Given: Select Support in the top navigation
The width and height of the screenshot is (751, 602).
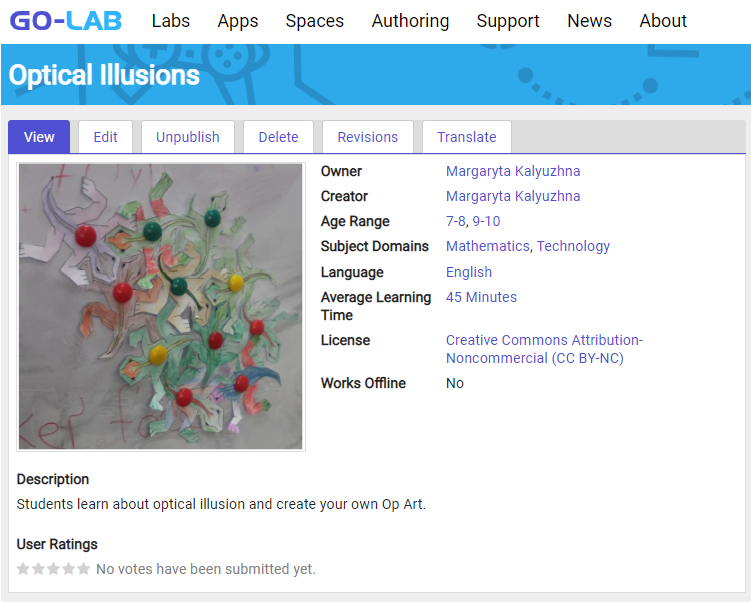Looking at the screenshot, I should point(508,21).
